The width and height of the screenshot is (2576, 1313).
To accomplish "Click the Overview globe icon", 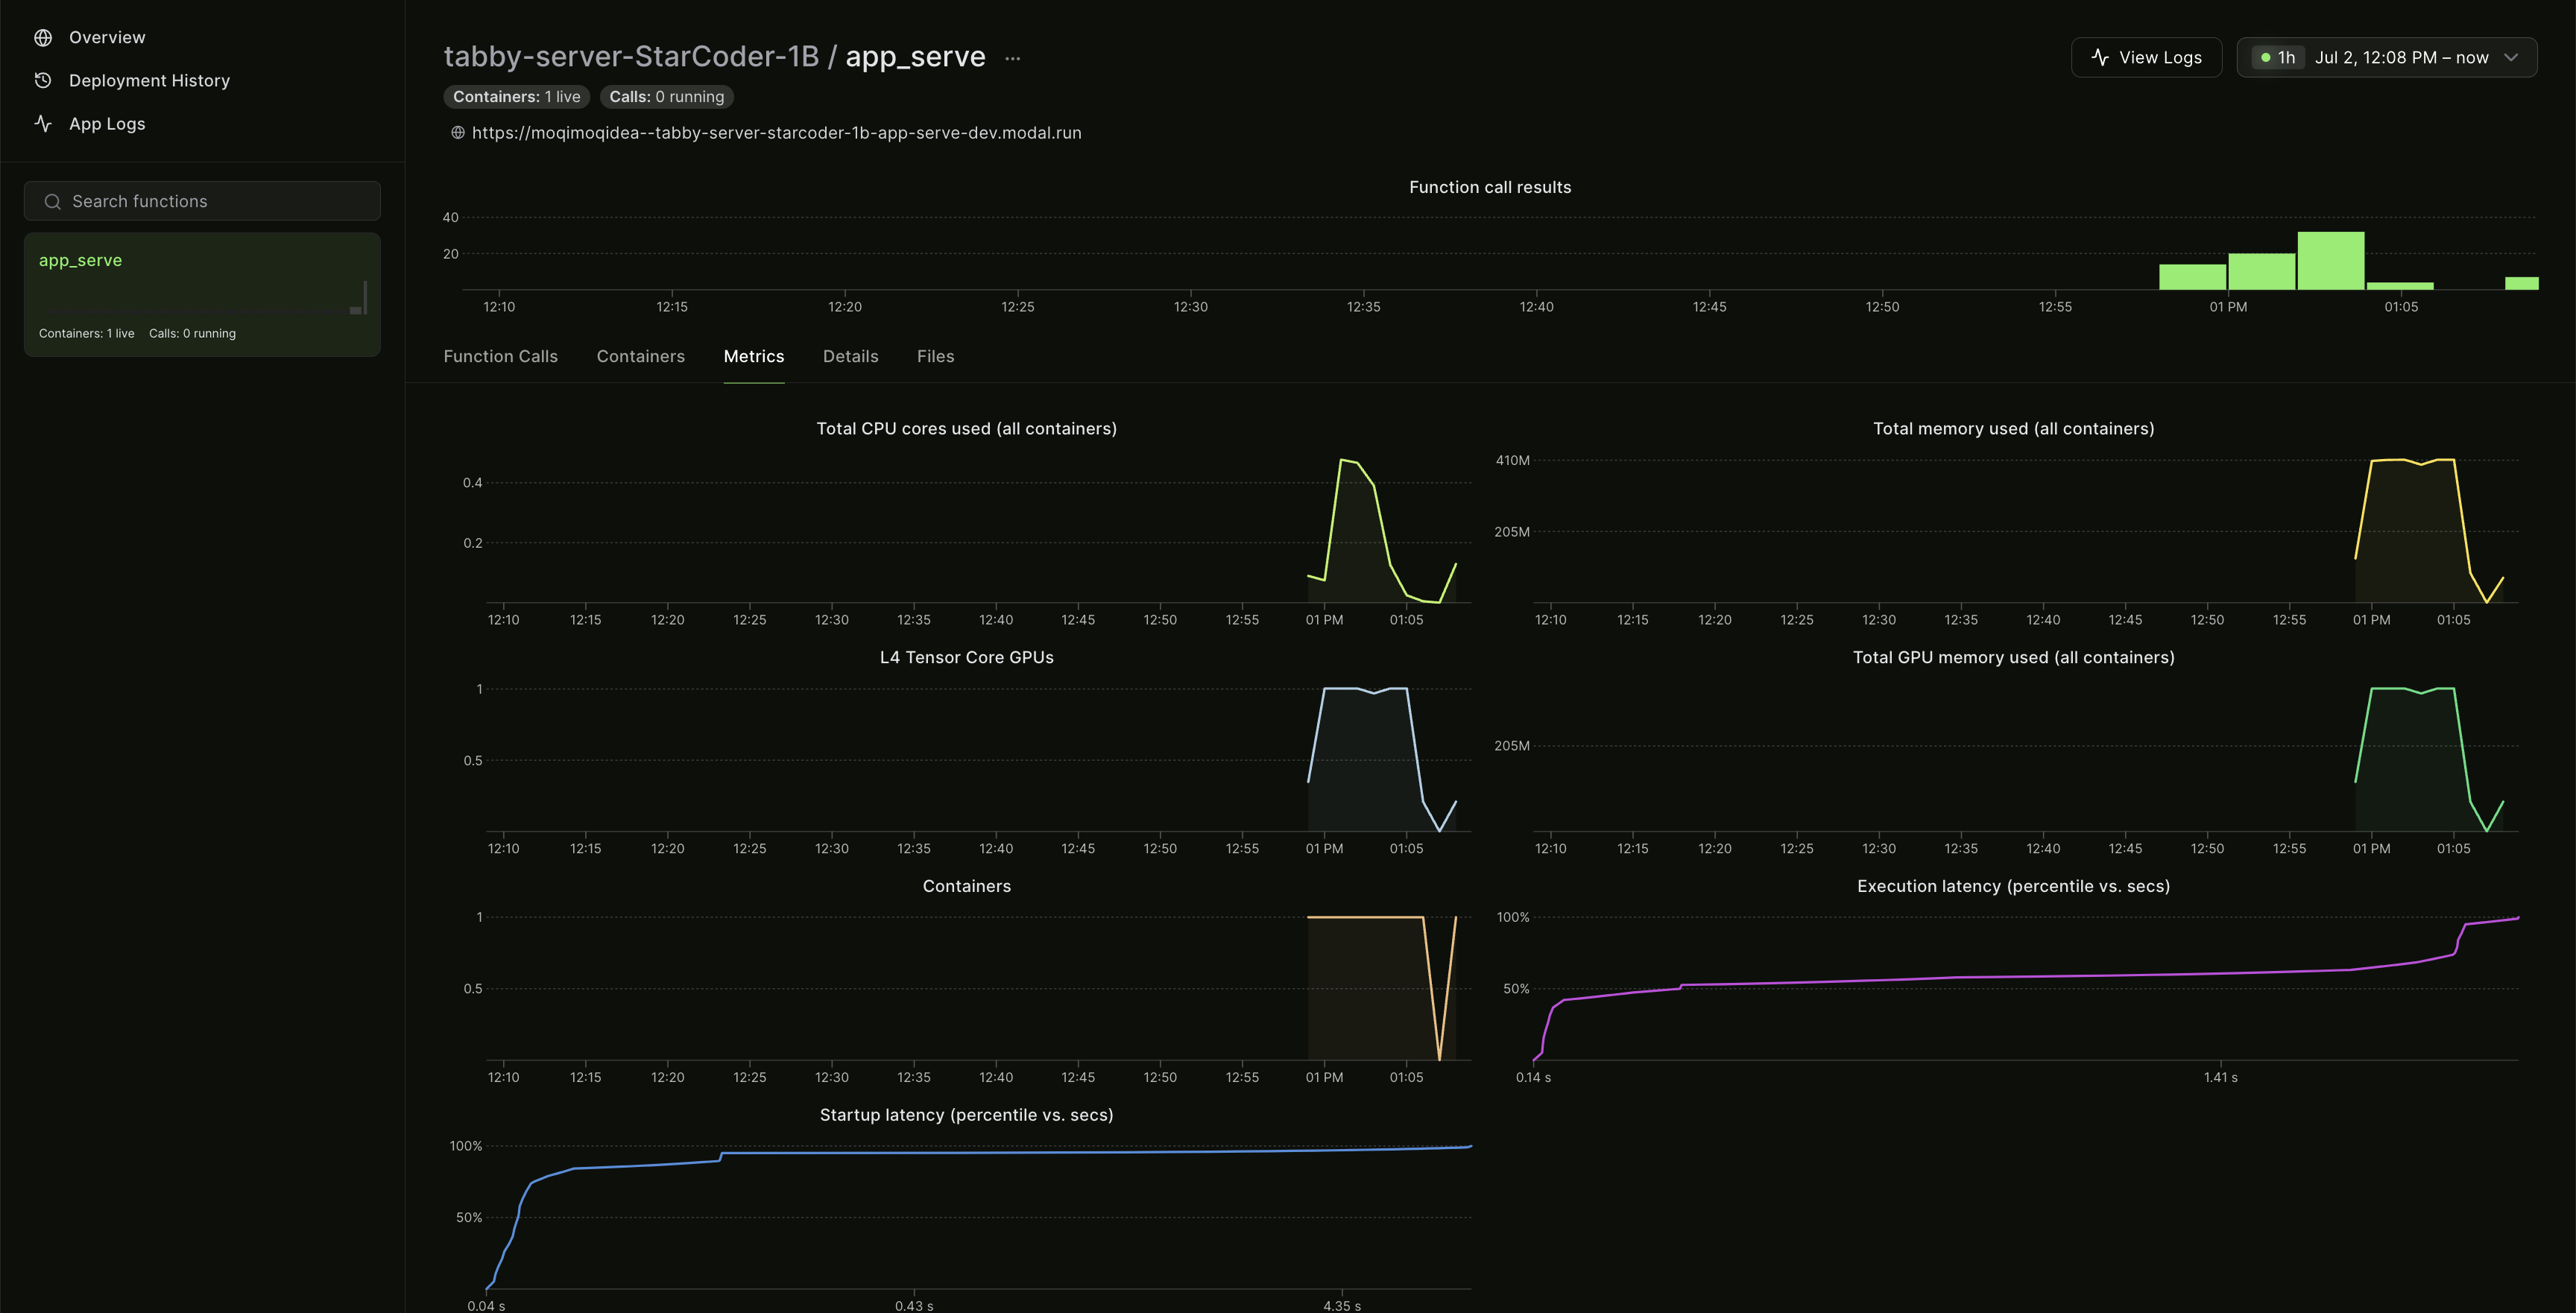I will click(x=43, y=37).
